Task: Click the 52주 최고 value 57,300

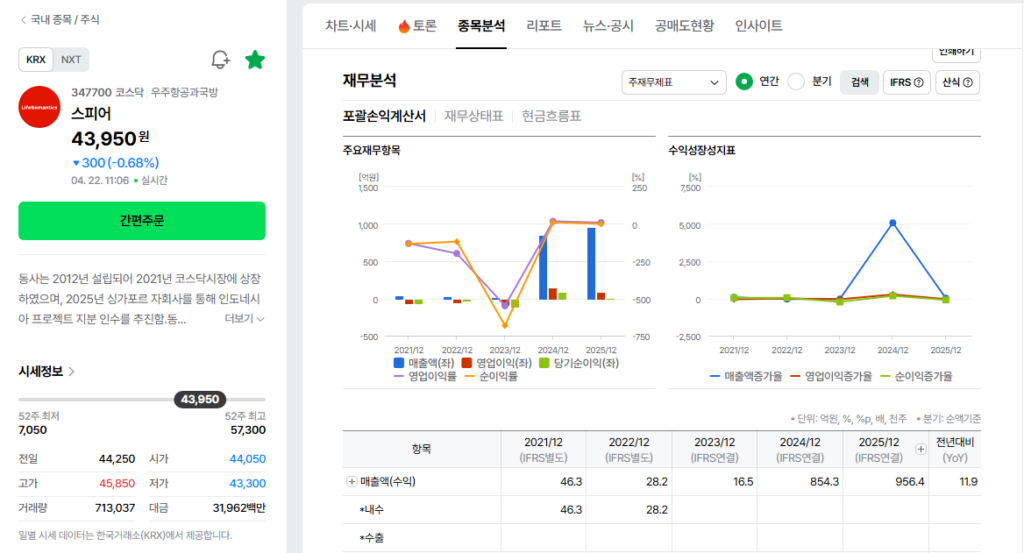Action: click(x=248, y=430)
